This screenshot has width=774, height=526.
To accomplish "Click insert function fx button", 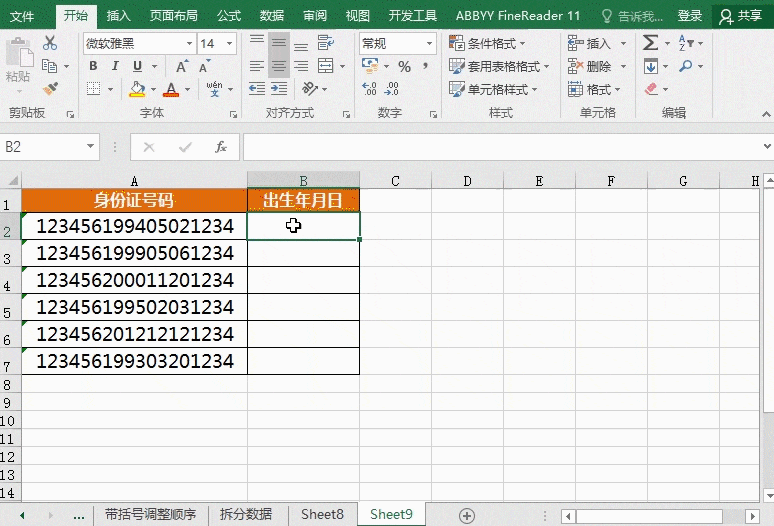I will (x=221, y=147).
